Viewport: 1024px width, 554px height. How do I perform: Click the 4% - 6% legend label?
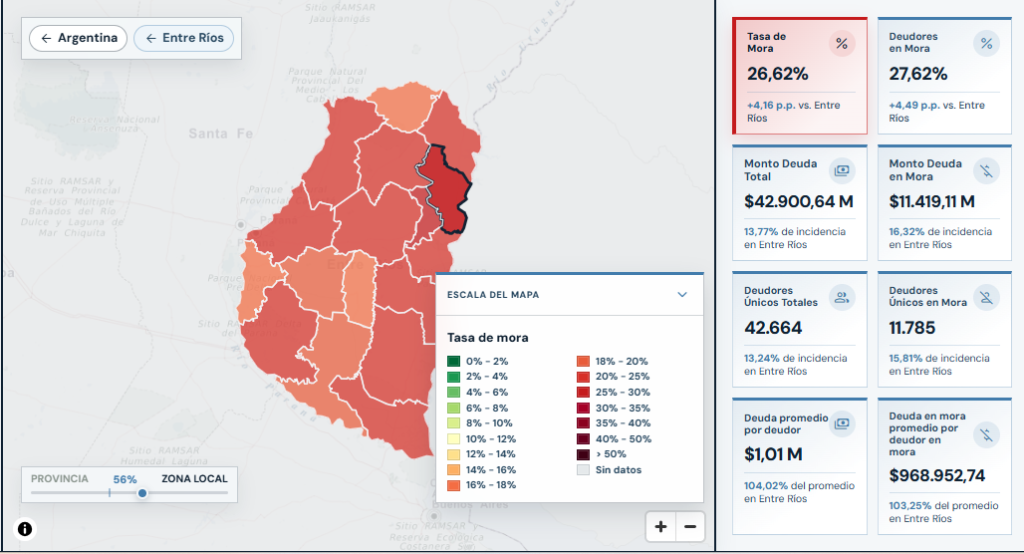click(x=487, y=392)
